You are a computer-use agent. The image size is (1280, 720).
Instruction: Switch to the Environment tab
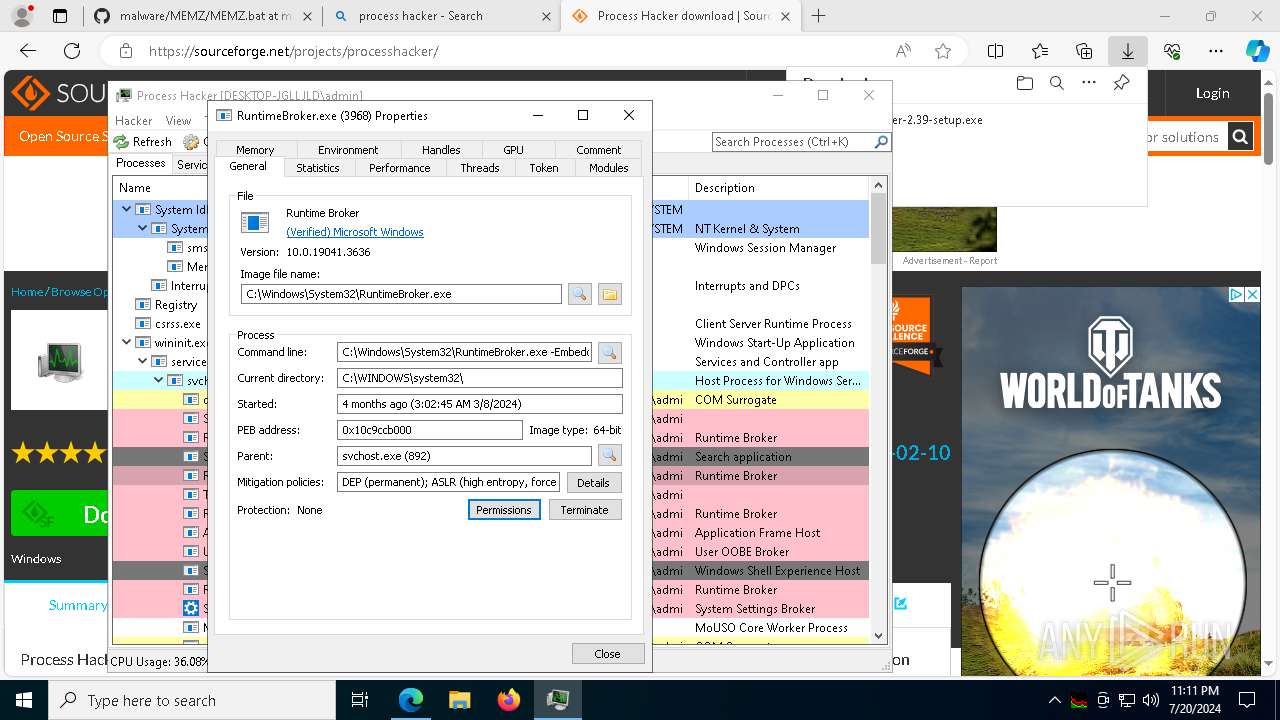point(348,149)
